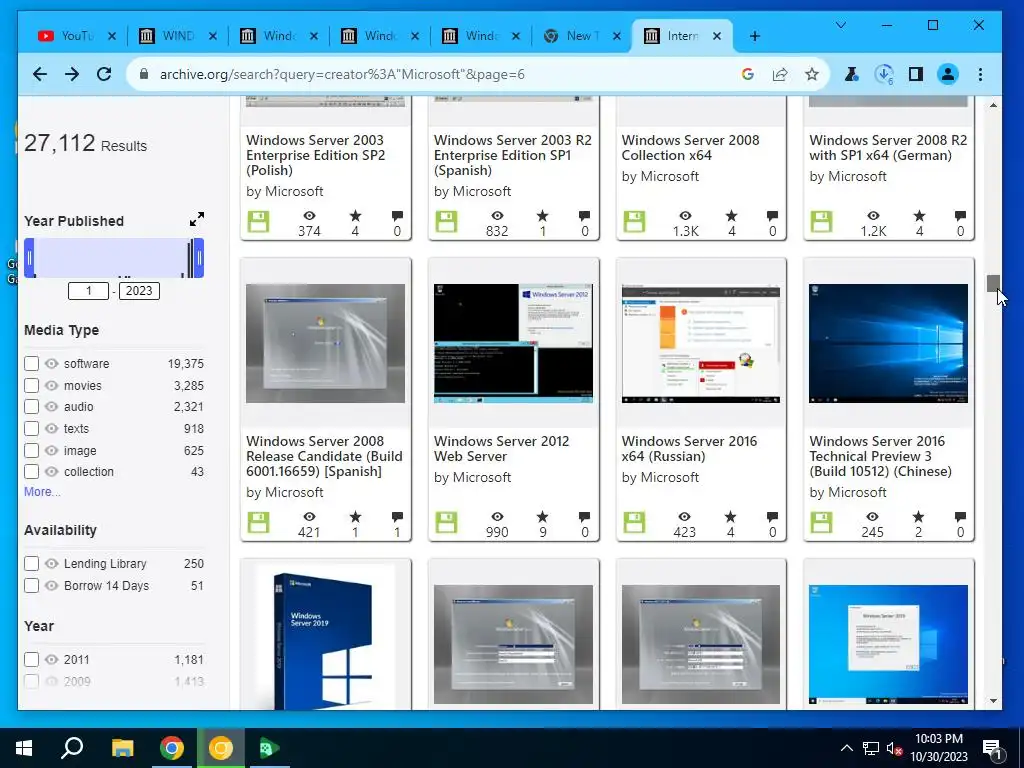The image size is (1024, 768).
Task: Click the reviews icon on Windows Server 2008 Release Candidate card
Action: 397,517
